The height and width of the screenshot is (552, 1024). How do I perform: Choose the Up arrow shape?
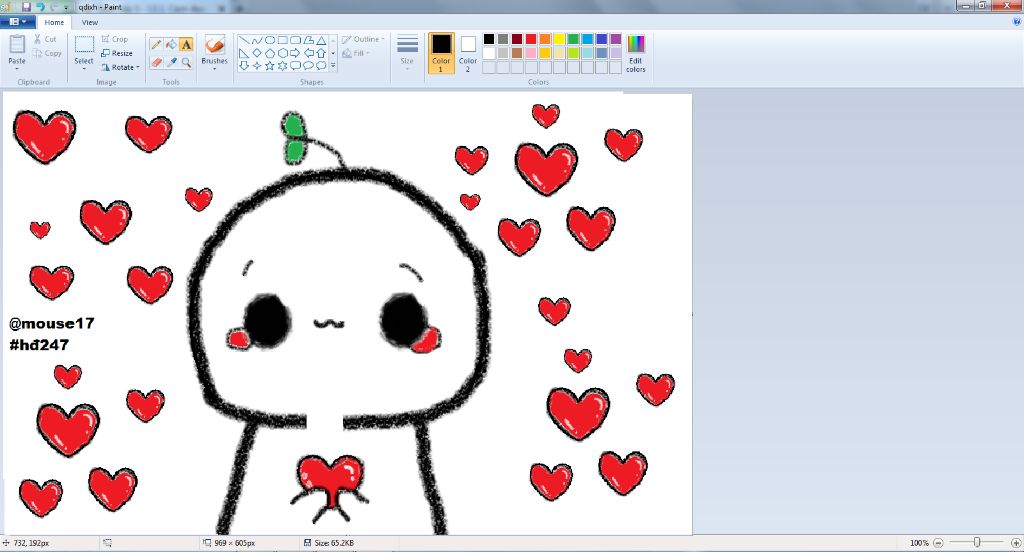[x=321, y=53]
